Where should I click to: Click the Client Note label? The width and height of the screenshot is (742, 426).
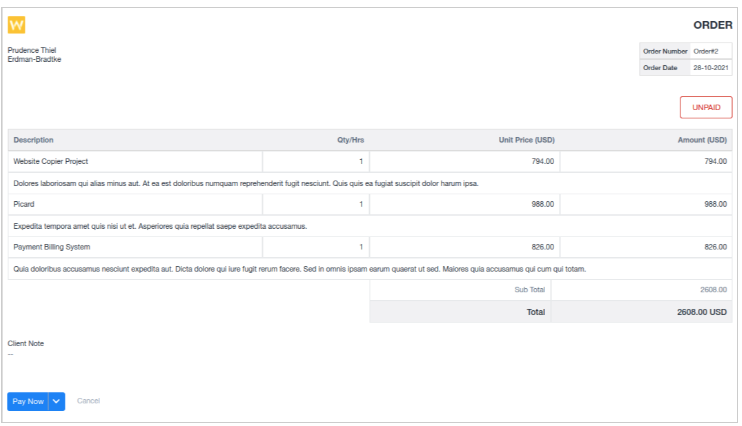click(26, 344)
